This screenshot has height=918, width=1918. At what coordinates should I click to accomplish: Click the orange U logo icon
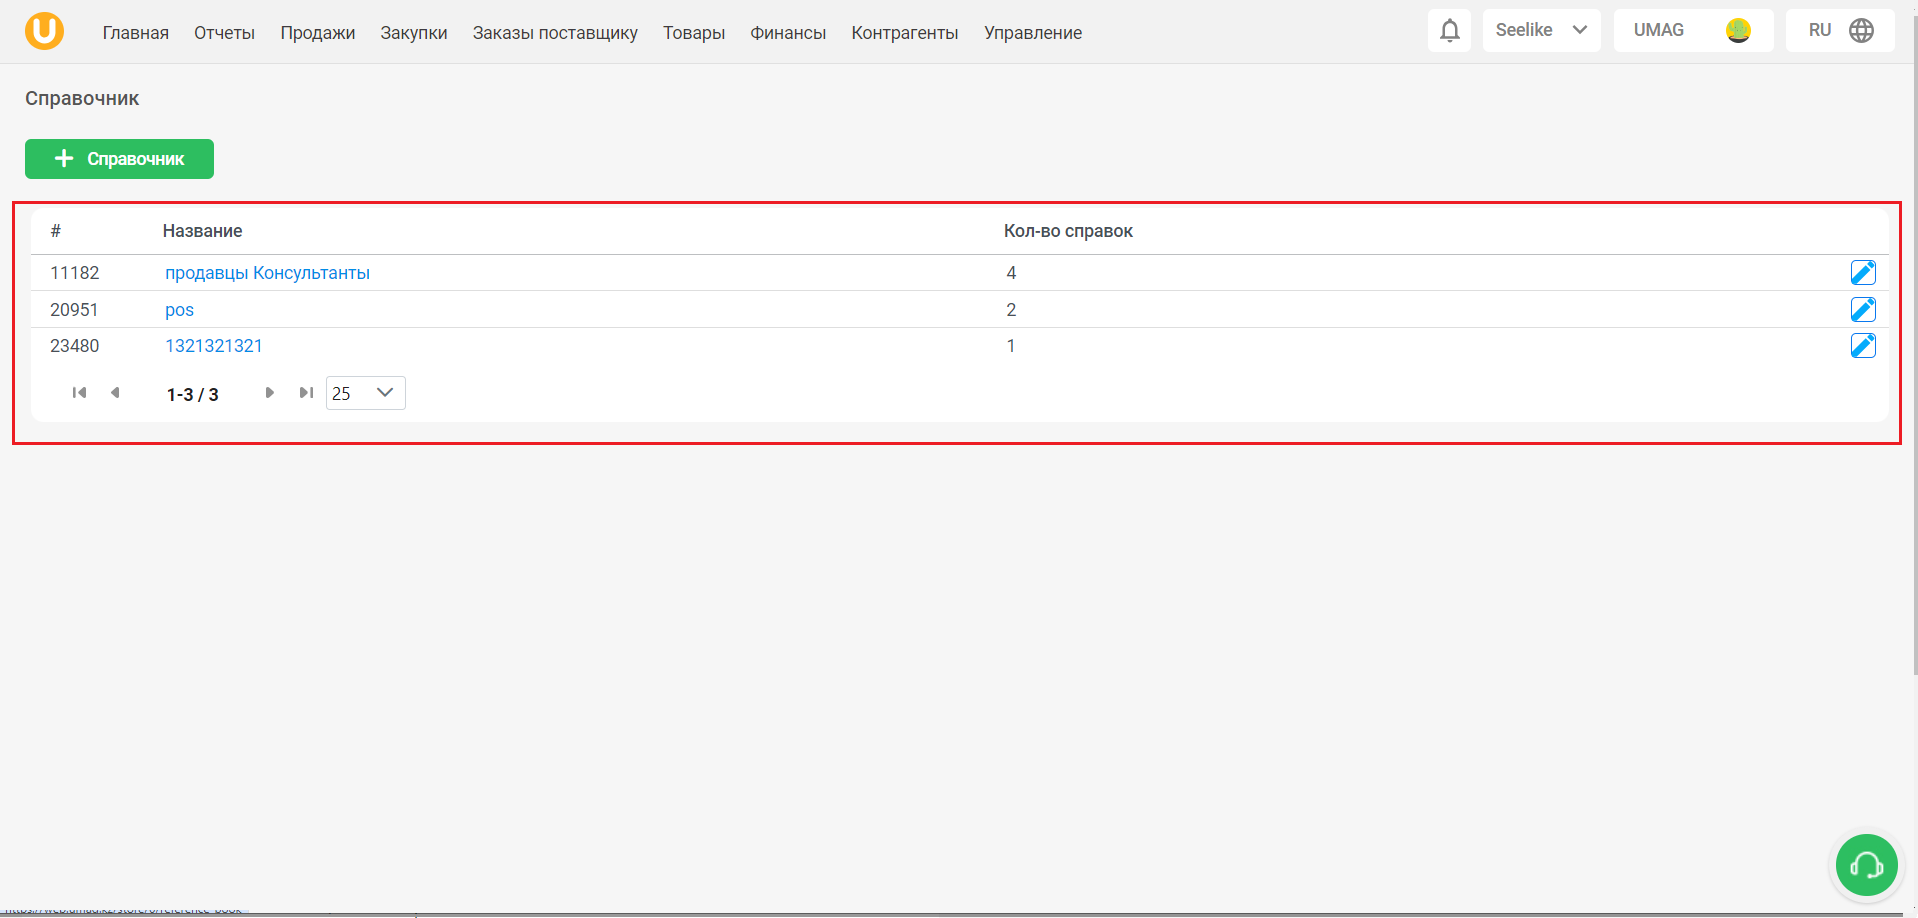[x=44, y=31]
